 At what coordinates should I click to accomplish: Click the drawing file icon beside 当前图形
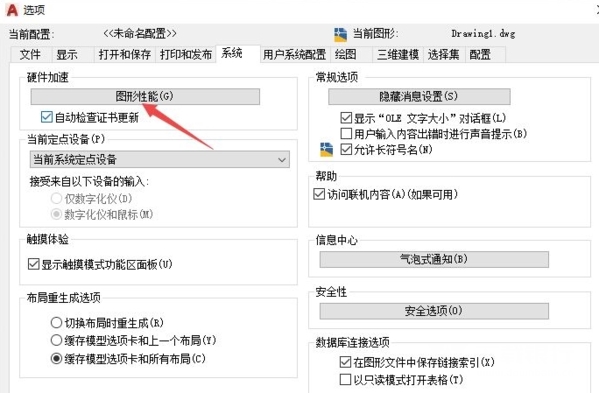coord(340,35)
